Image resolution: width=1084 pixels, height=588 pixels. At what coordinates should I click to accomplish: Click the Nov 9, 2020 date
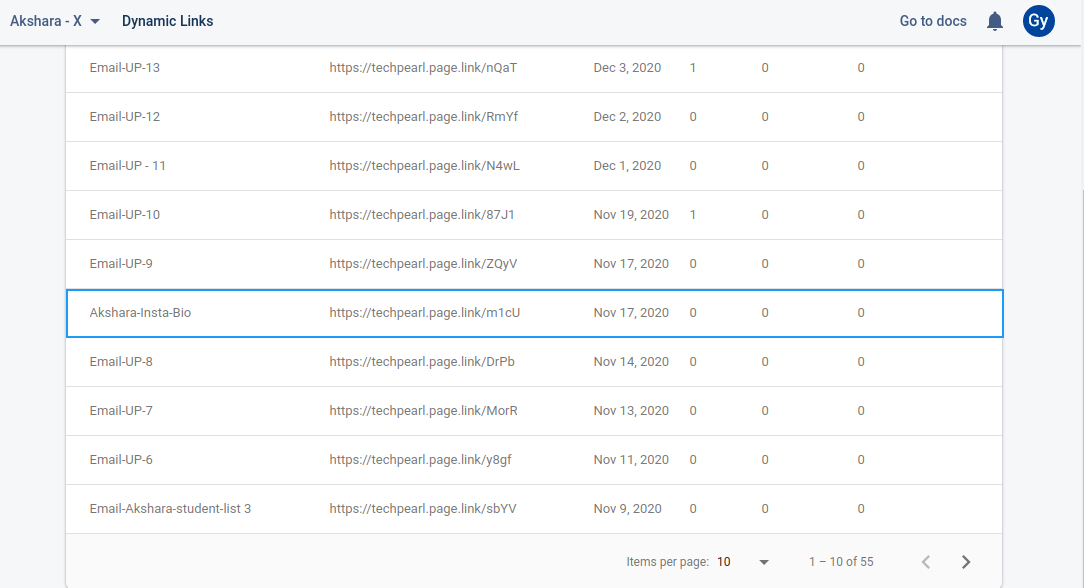coord(627,509)
